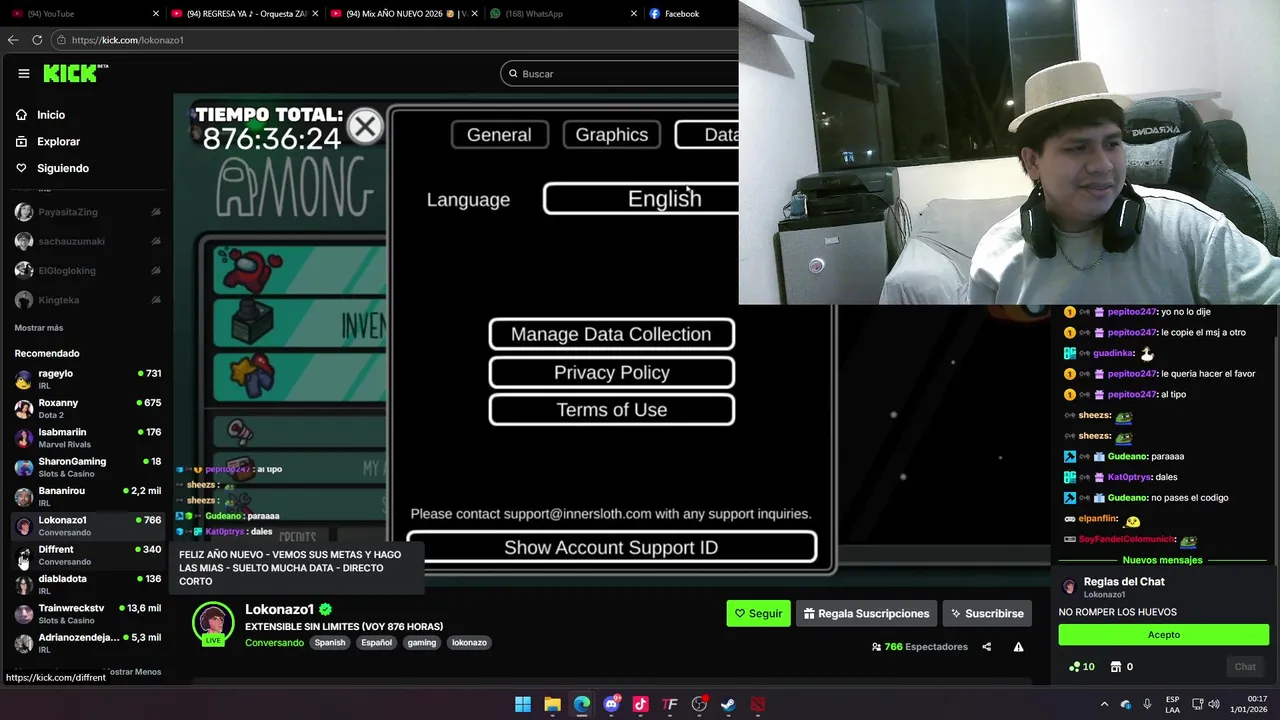Click the share icon below the stream

(x=986, y=647)
